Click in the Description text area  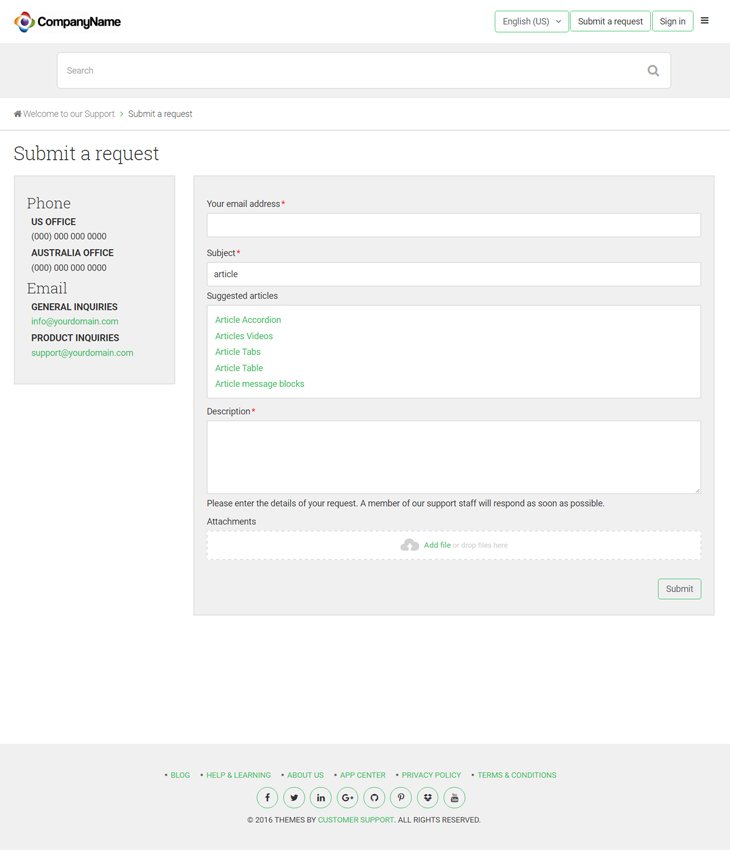(x=454, y=457)
